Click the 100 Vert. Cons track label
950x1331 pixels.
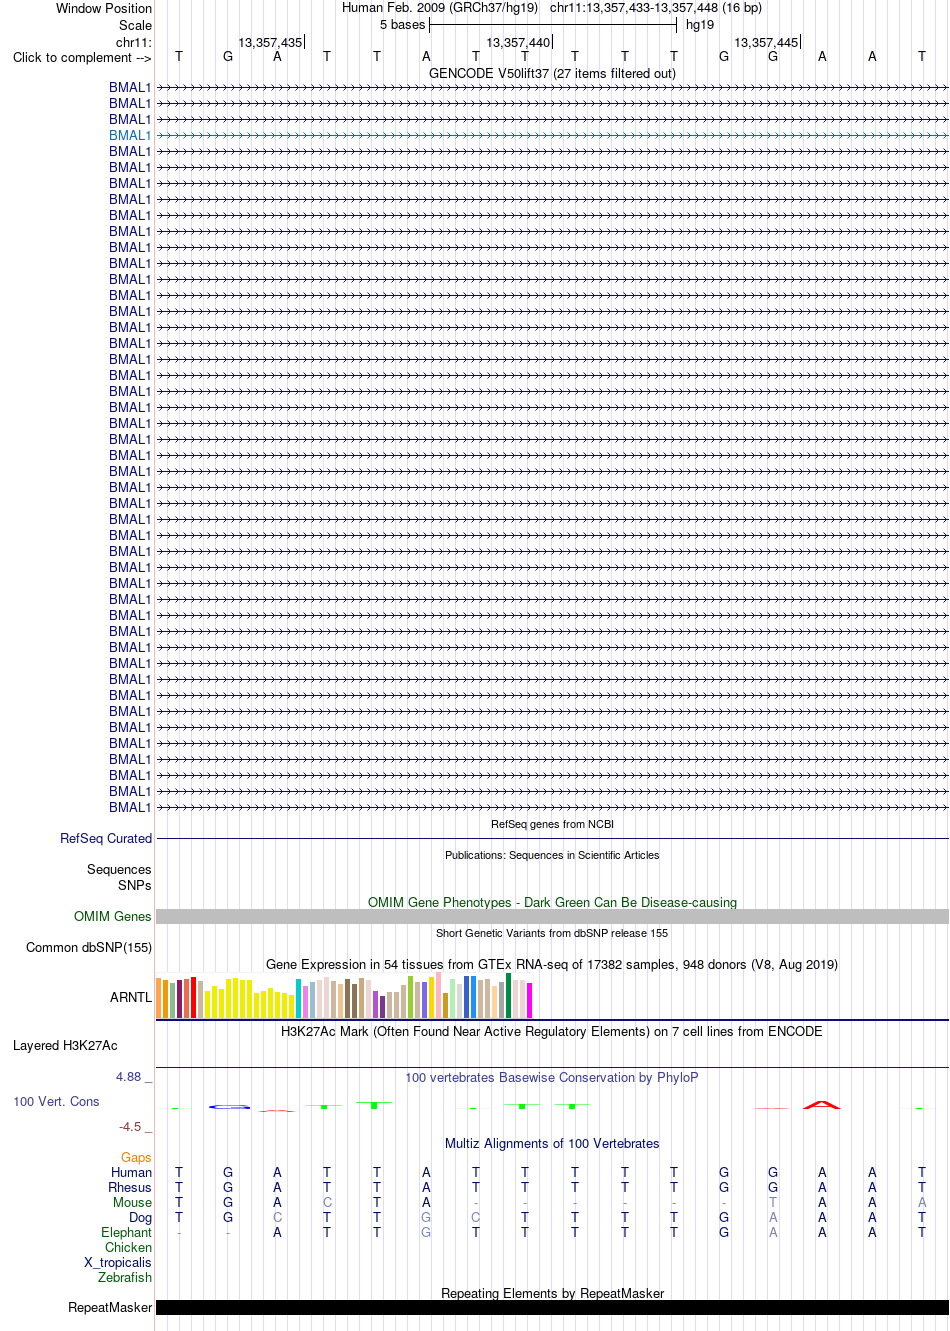[x=56, y=1101]
